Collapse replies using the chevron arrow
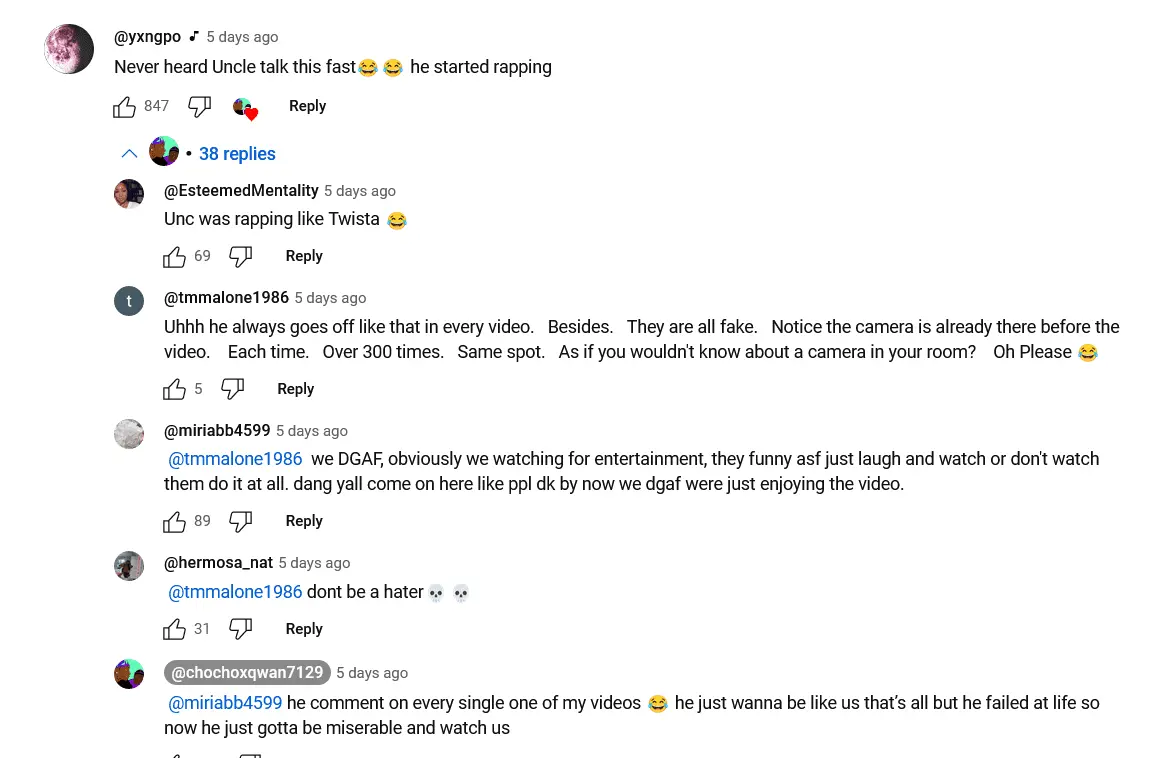Image resolution: width=1151 pixels, height=758 pixels. [129, 154]
